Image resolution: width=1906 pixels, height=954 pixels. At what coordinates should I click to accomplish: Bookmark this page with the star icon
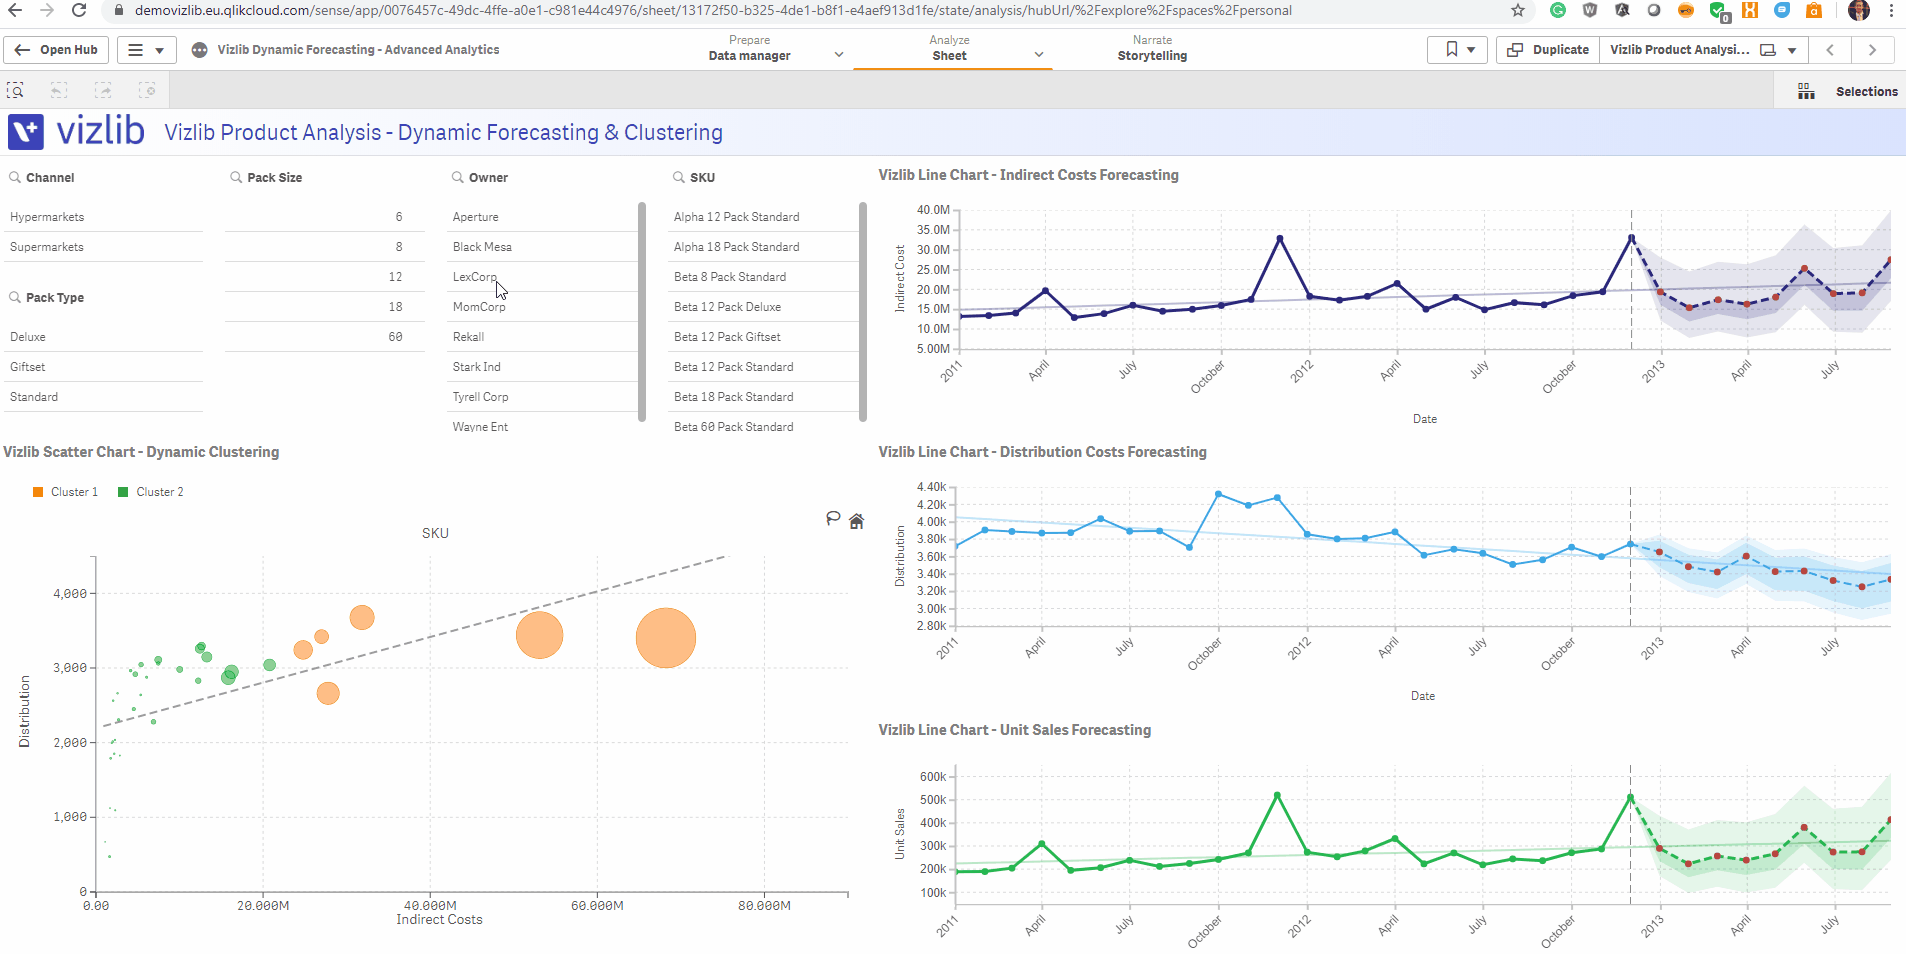[x=1518, y=10]
